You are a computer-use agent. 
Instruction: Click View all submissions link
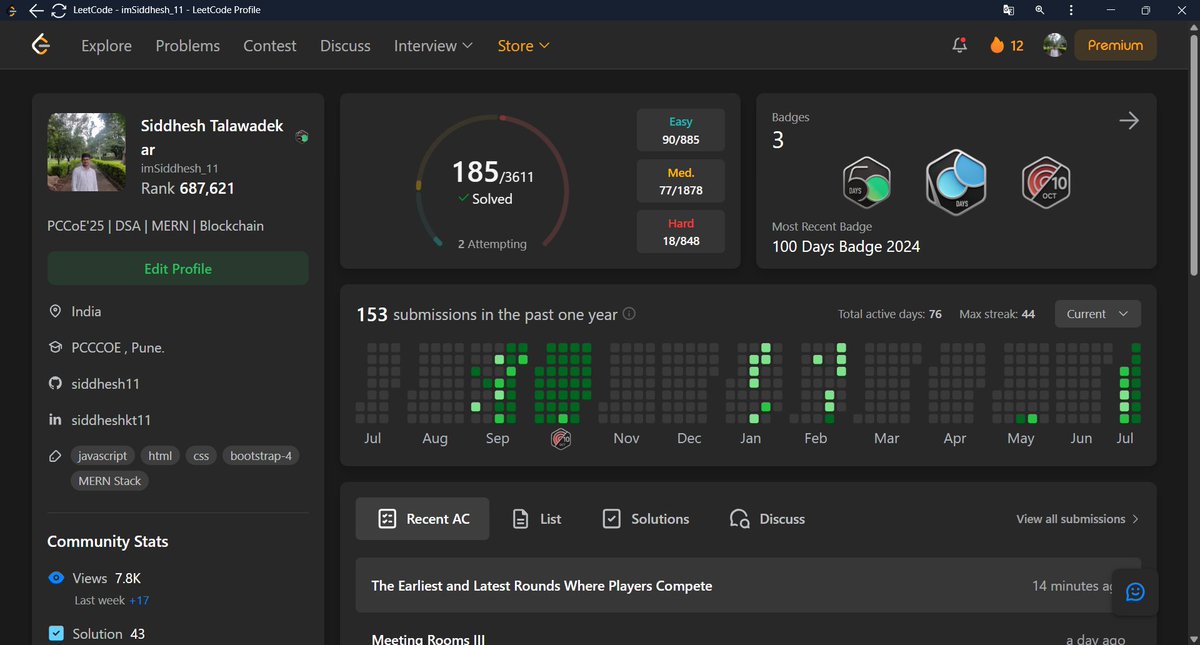point(1078,519)
